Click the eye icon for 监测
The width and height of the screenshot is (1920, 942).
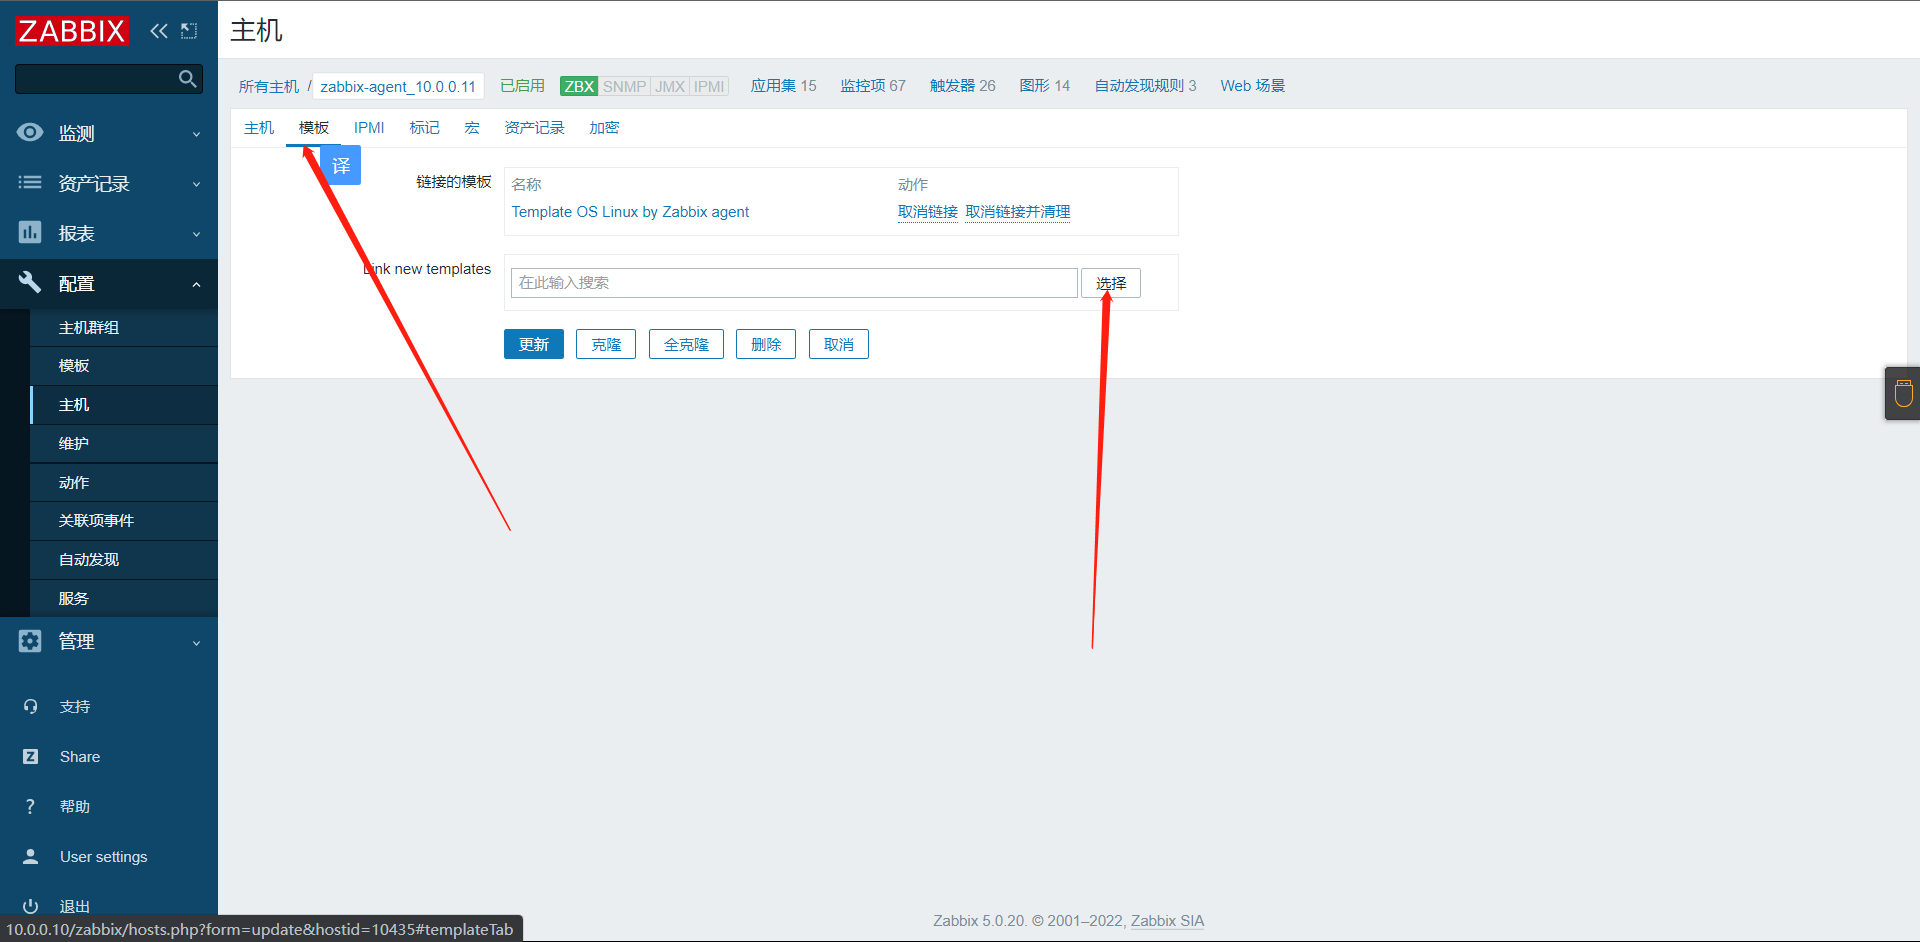coord(30,132)
